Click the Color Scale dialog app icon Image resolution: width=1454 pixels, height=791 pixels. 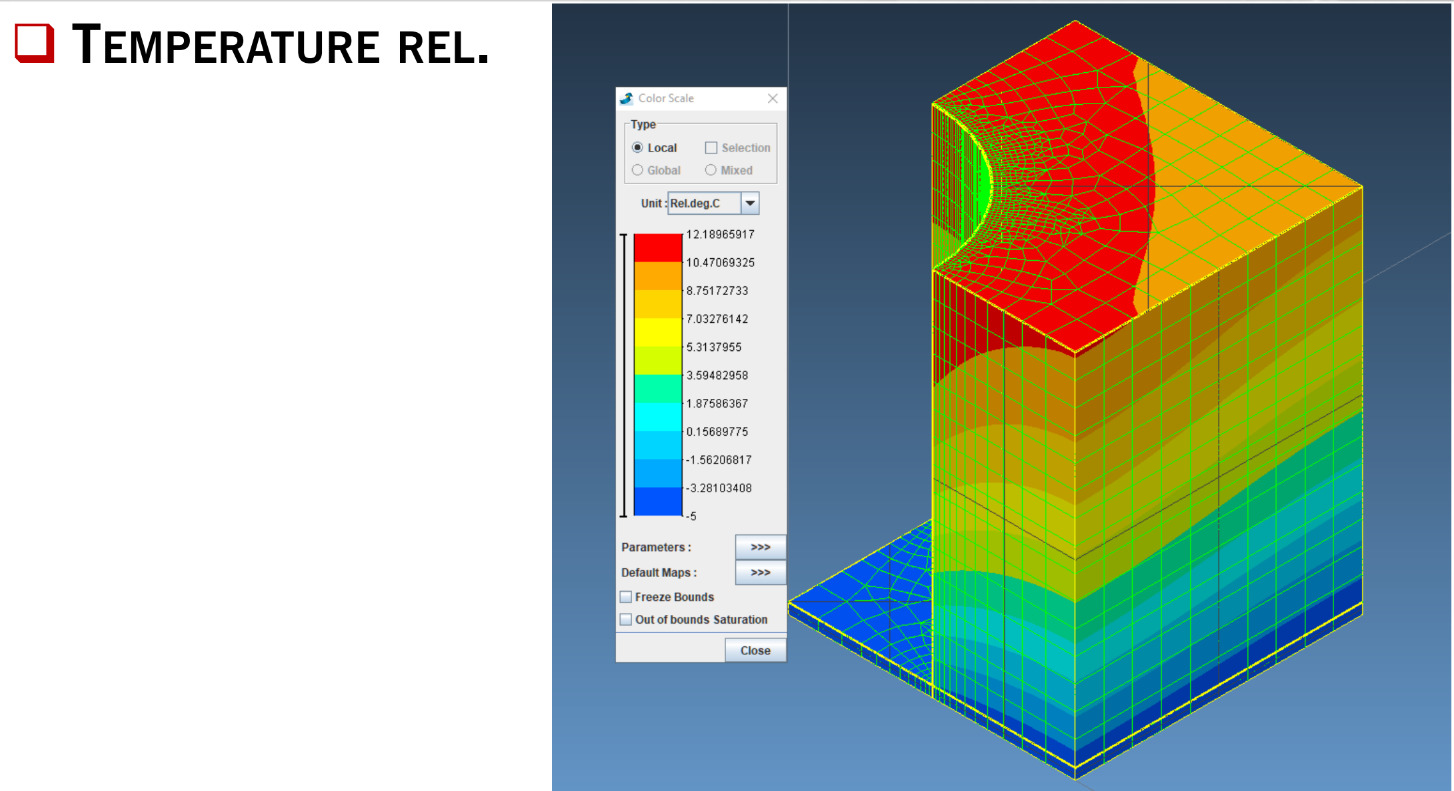(x=627, y=98)
